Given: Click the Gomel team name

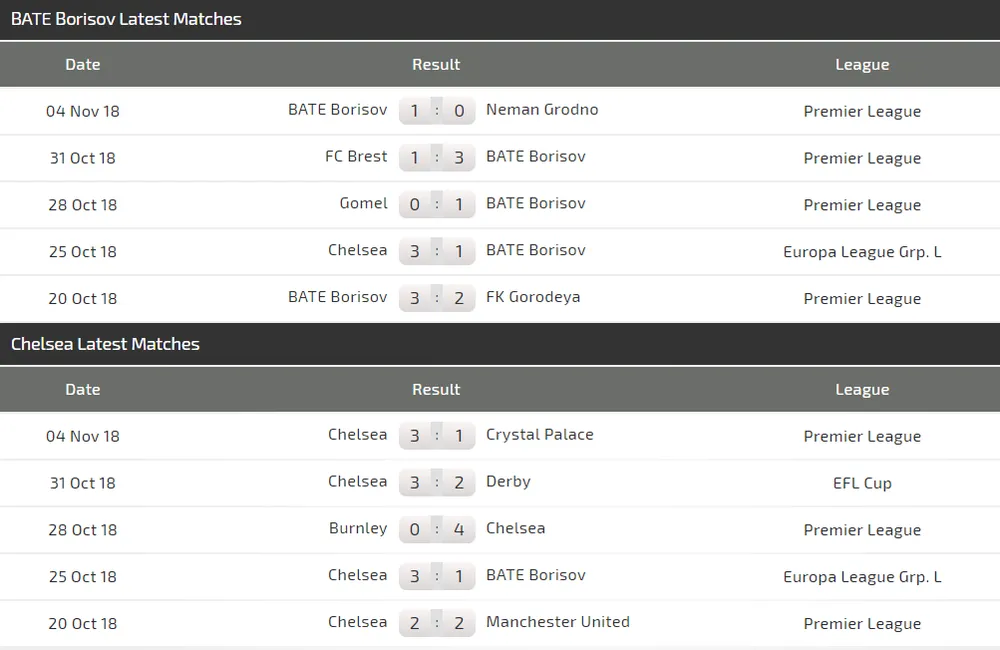Looking at the screenshot, I should pos(363,204).
